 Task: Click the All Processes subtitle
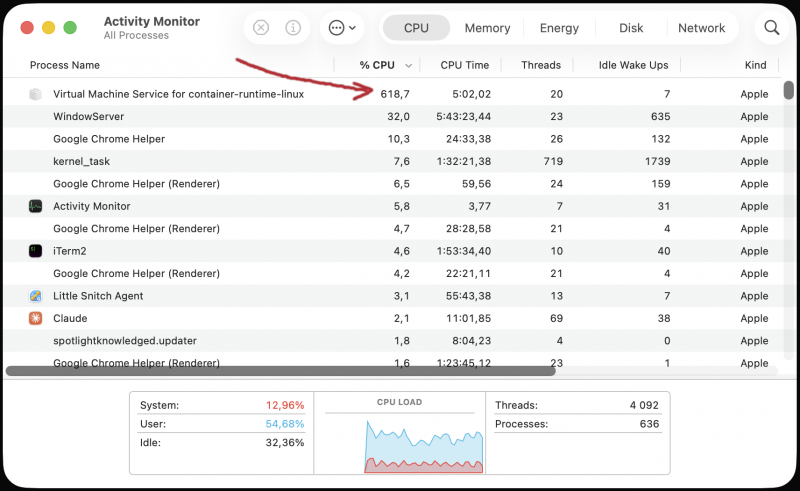tap(136, 35)
